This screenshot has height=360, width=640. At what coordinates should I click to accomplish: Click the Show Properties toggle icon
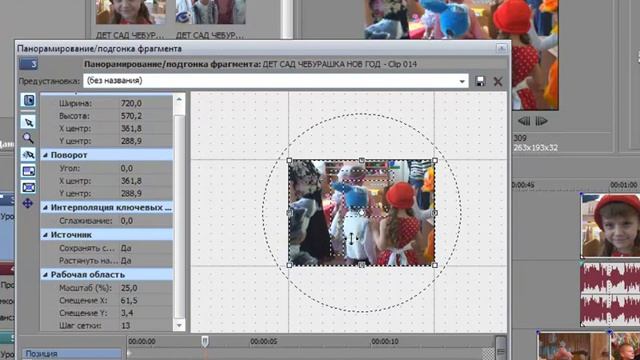[28, 100]
